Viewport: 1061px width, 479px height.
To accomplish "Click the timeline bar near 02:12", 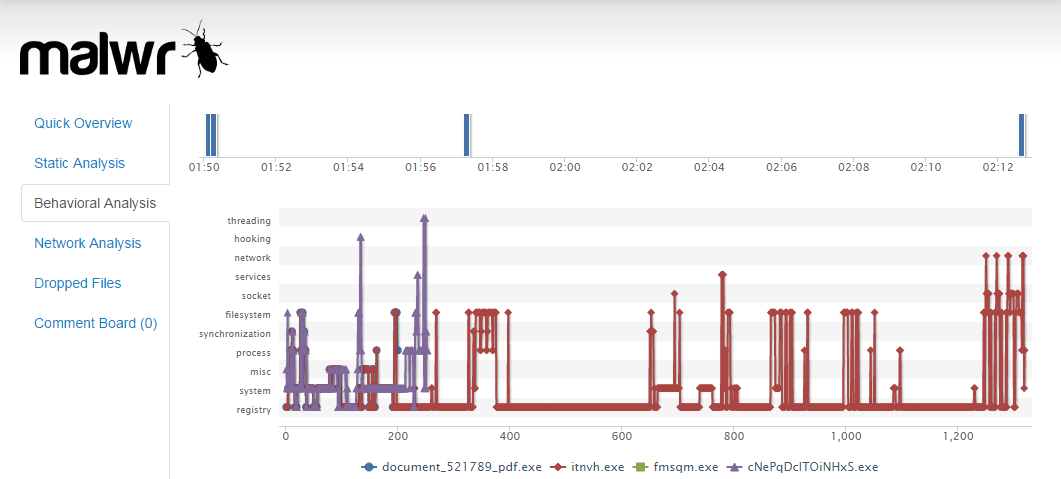I will click(1022, 135).
